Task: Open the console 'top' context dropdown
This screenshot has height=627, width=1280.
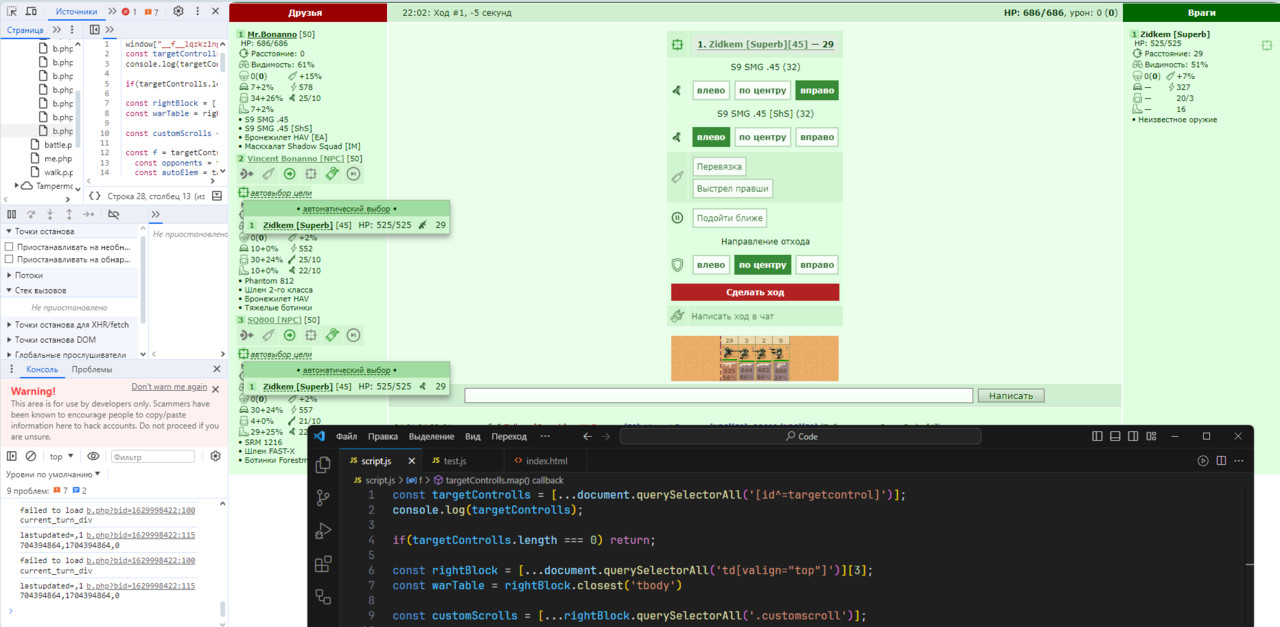Action: click(61, 456)
